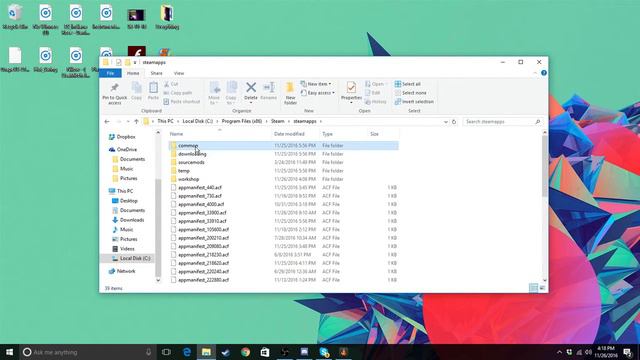Open Downloads in navigation pane
The image size is (640, 360).
click(x=128, y=220)
